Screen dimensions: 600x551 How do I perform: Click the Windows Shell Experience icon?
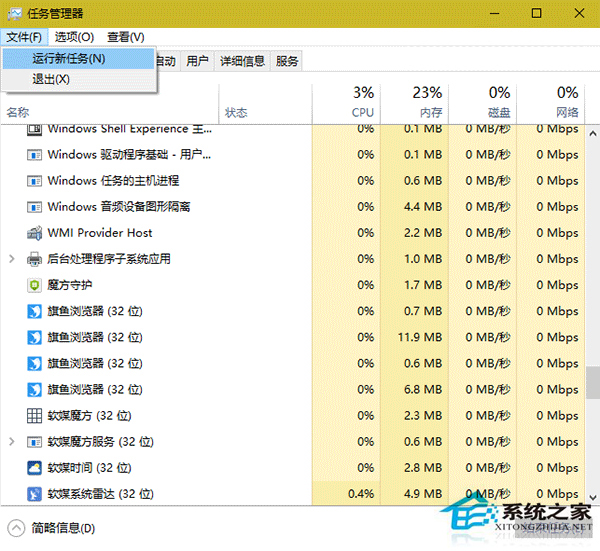point(34,130)
